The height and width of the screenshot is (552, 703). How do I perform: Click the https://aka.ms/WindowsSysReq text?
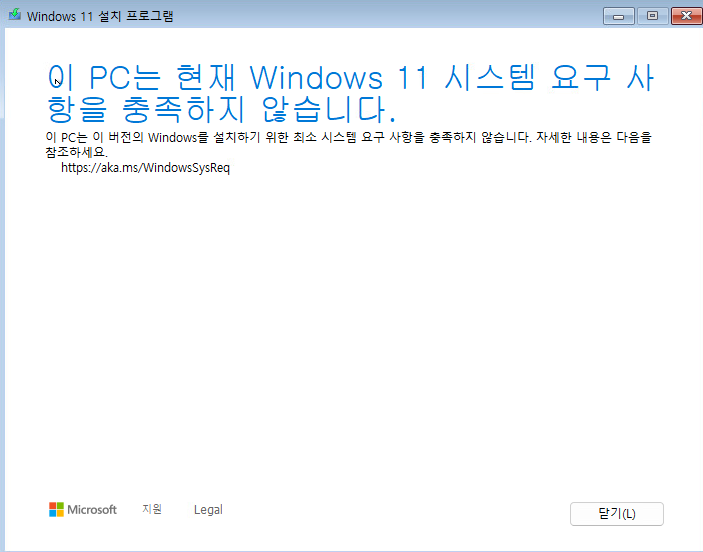click(145, 168)
